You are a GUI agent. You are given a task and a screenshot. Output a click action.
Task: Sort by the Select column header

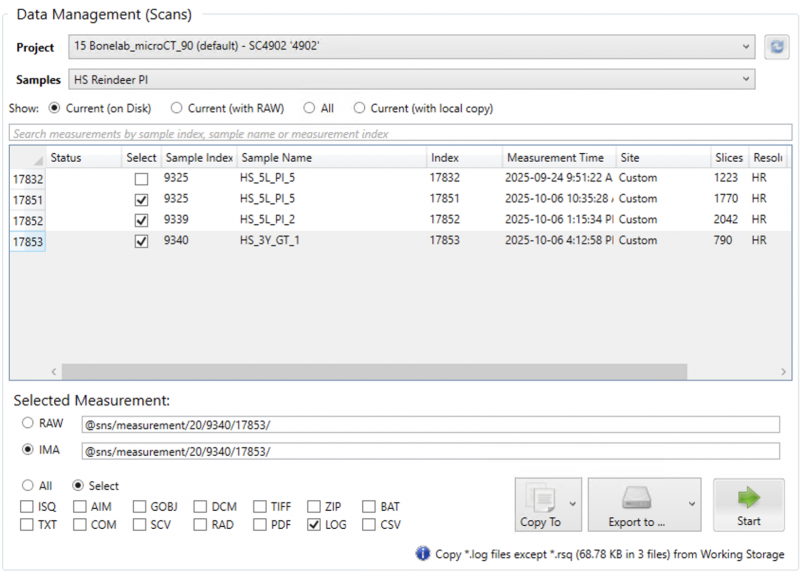click(x=141, y=158)
